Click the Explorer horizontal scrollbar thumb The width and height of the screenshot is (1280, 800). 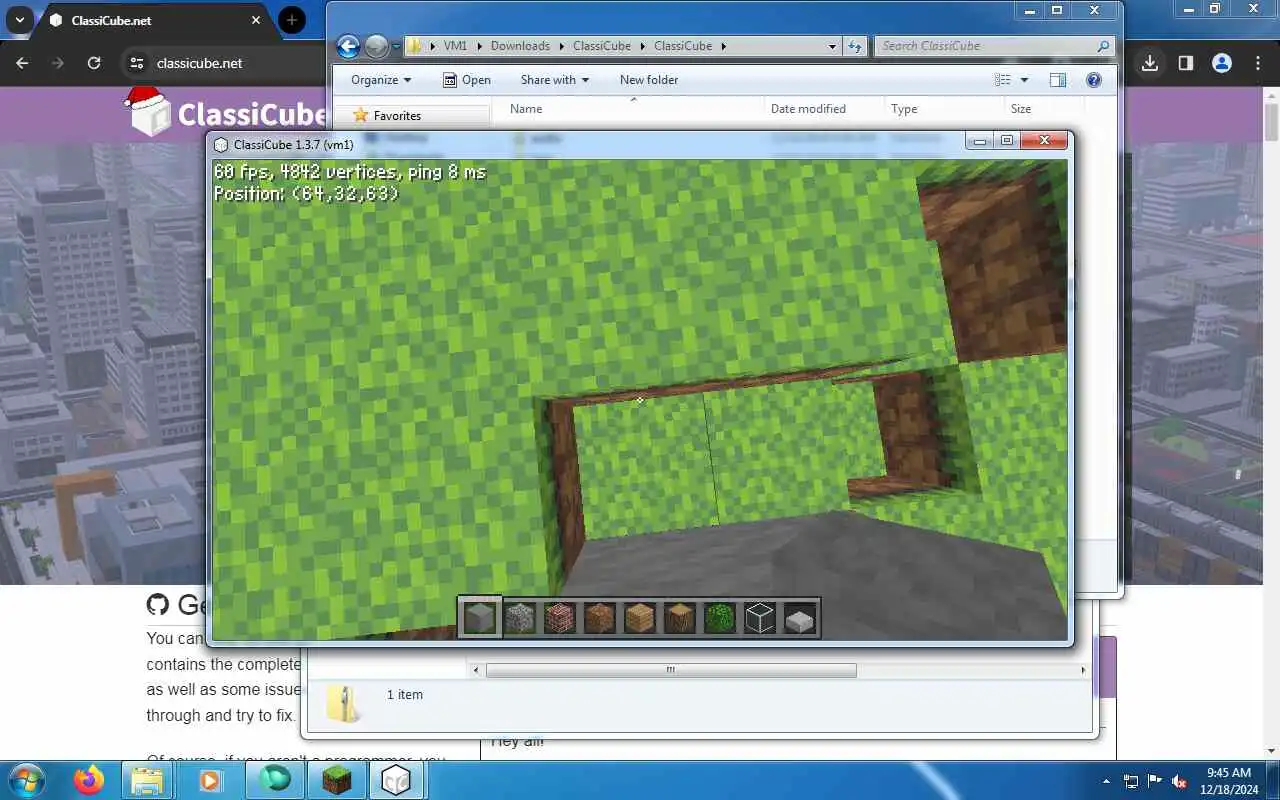coord(671,670)
